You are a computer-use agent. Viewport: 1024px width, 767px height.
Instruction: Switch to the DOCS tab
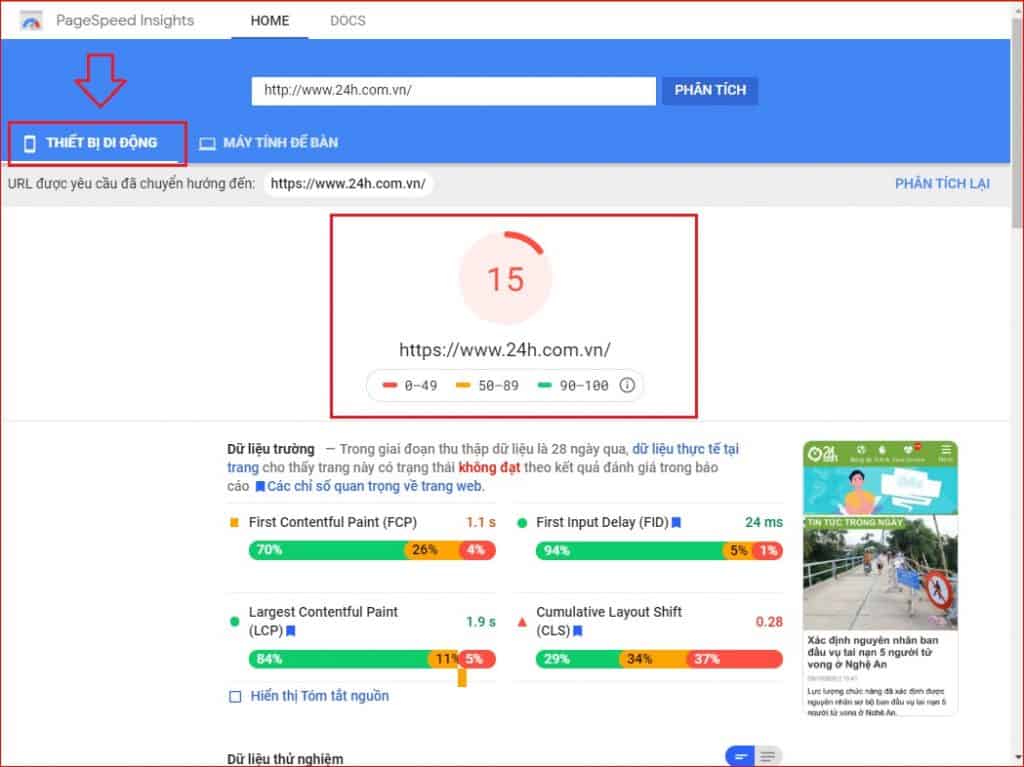[x=347, y=19]
